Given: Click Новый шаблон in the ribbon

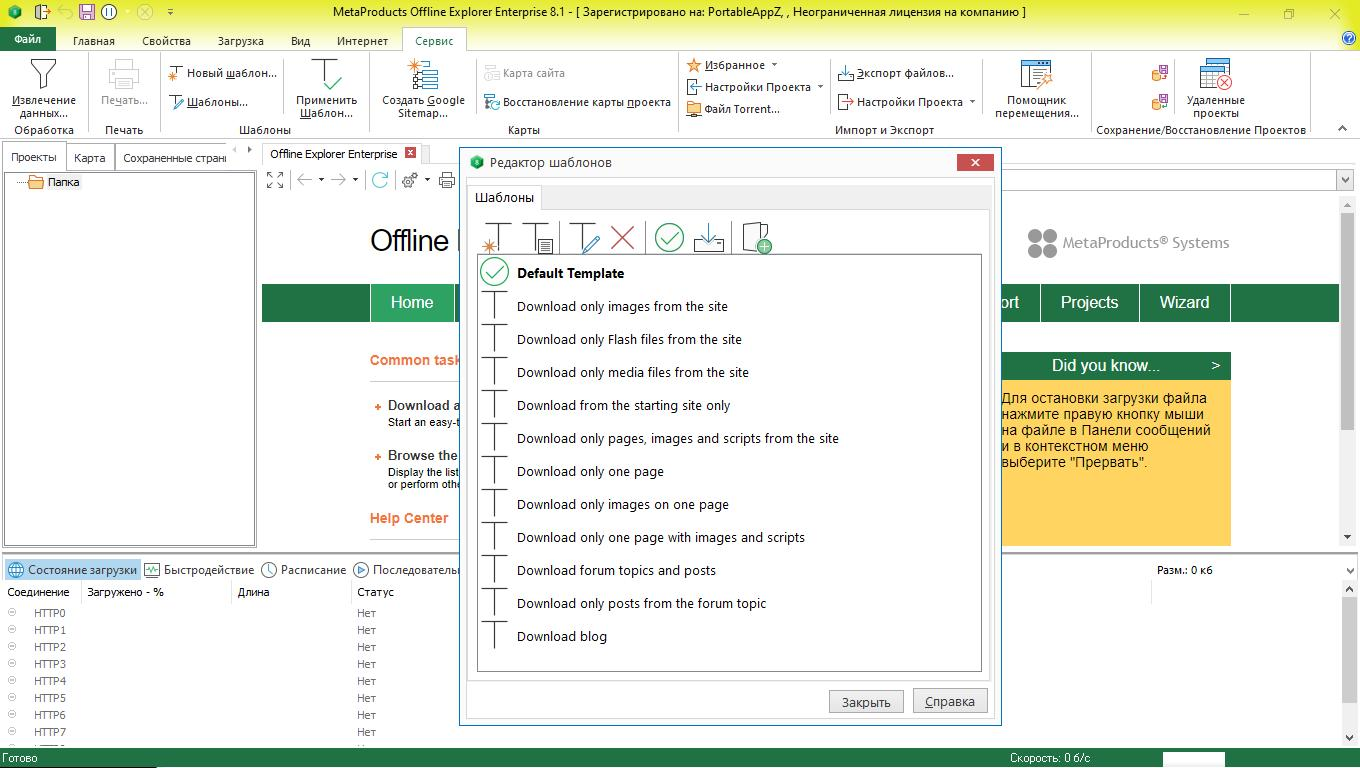Looking at the screenshot, I should click(x=222, y=73).
